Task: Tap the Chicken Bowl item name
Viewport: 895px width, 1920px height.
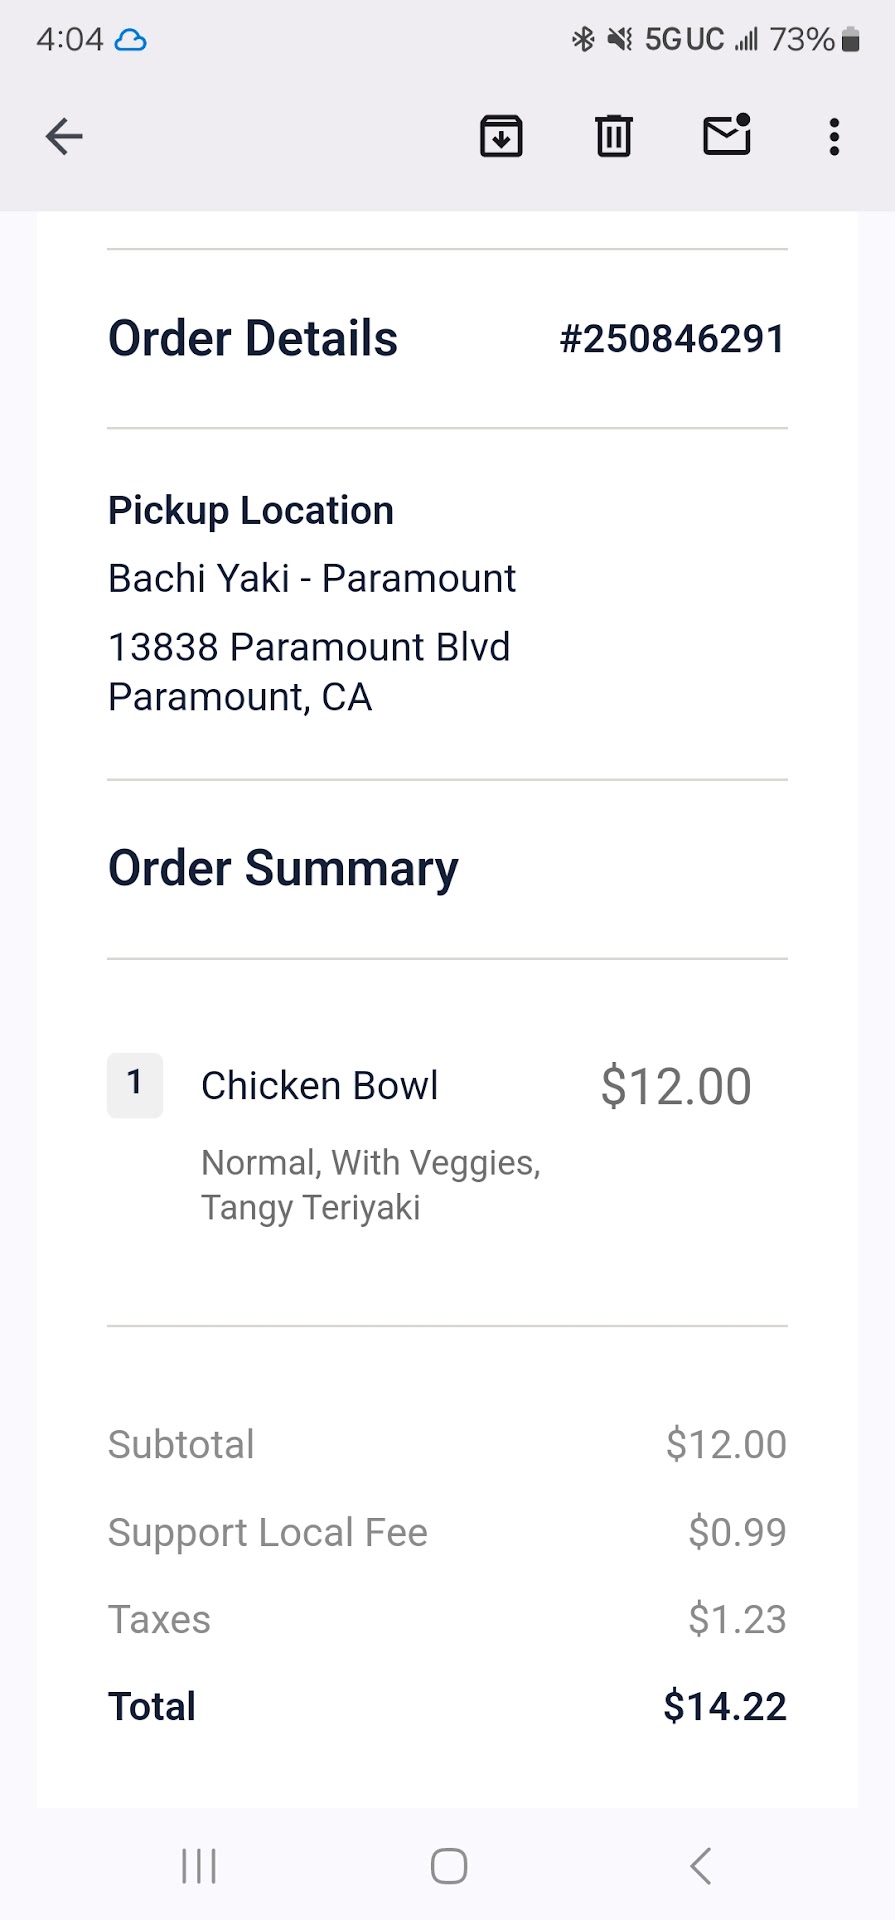Action: 320,1086
